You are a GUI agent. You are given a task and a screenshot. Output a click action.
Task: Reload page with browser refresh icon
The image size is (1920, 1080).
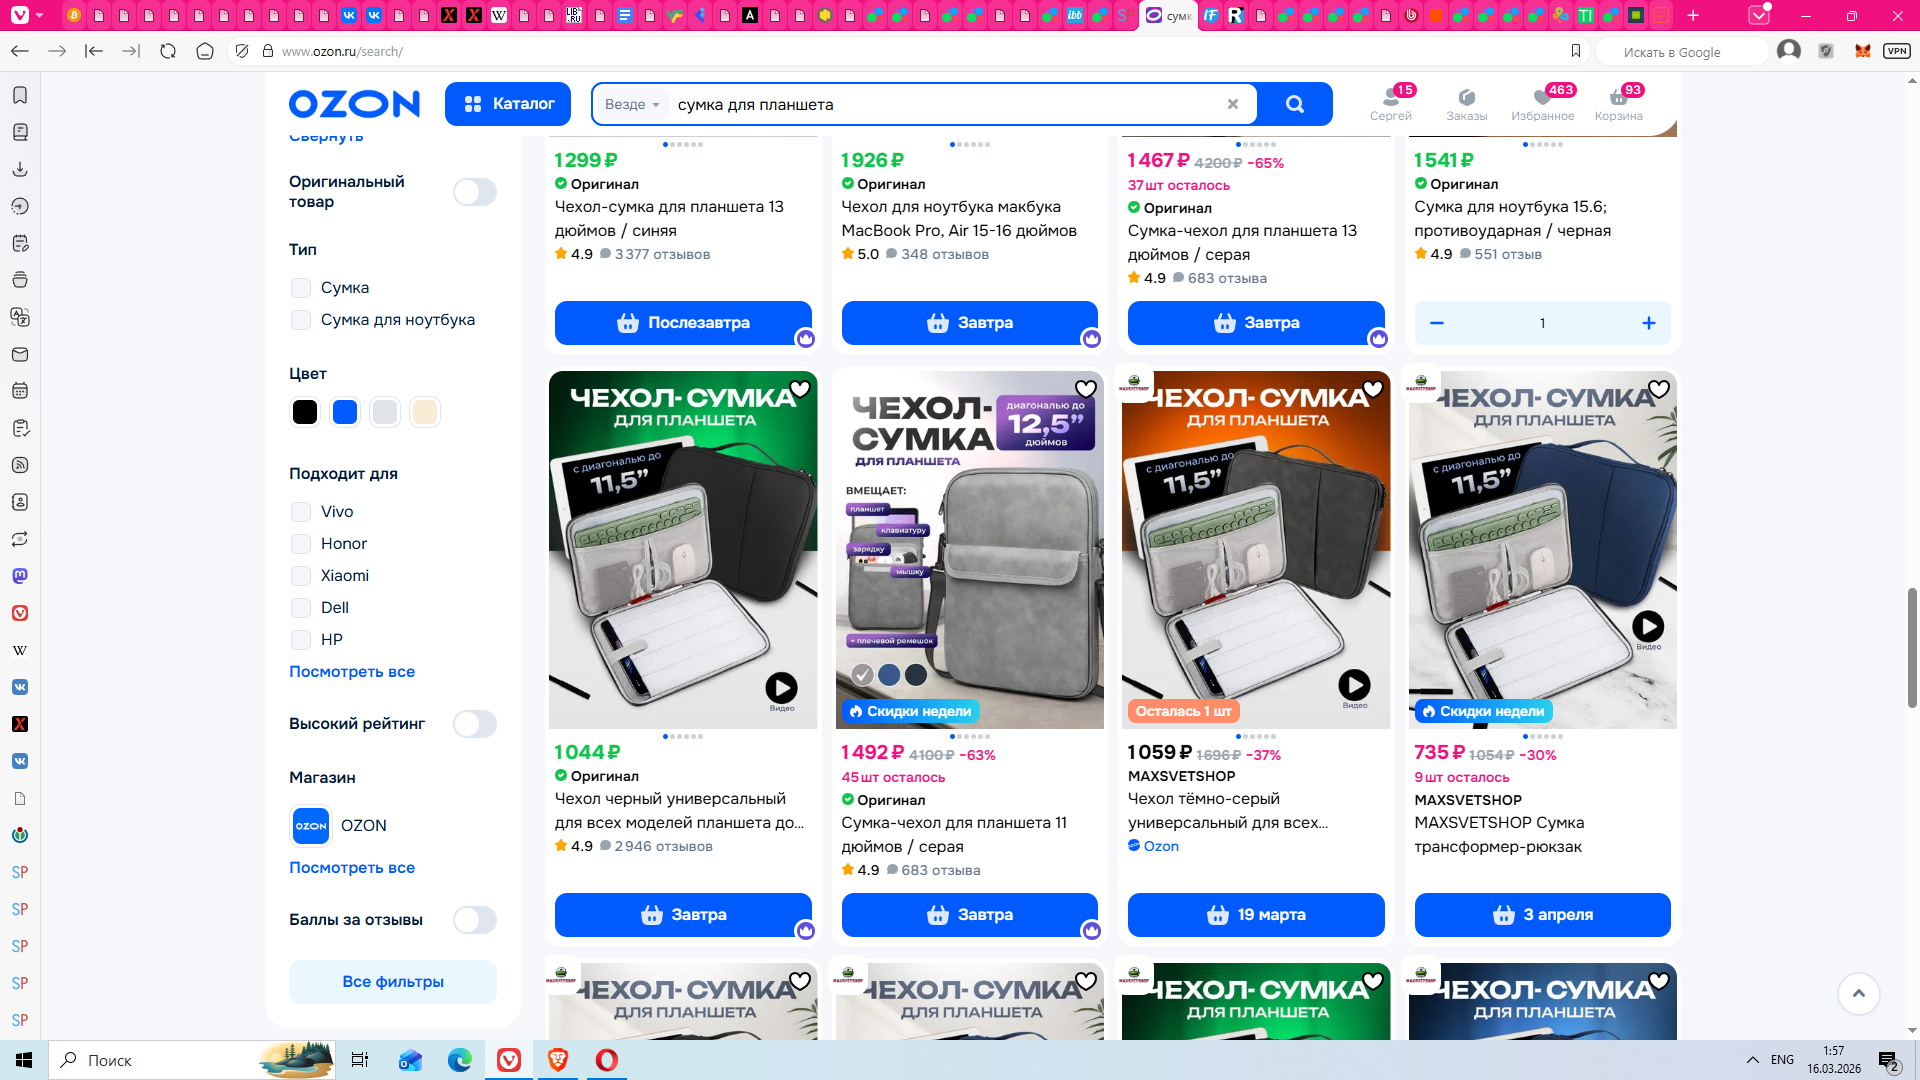point(168,51)
